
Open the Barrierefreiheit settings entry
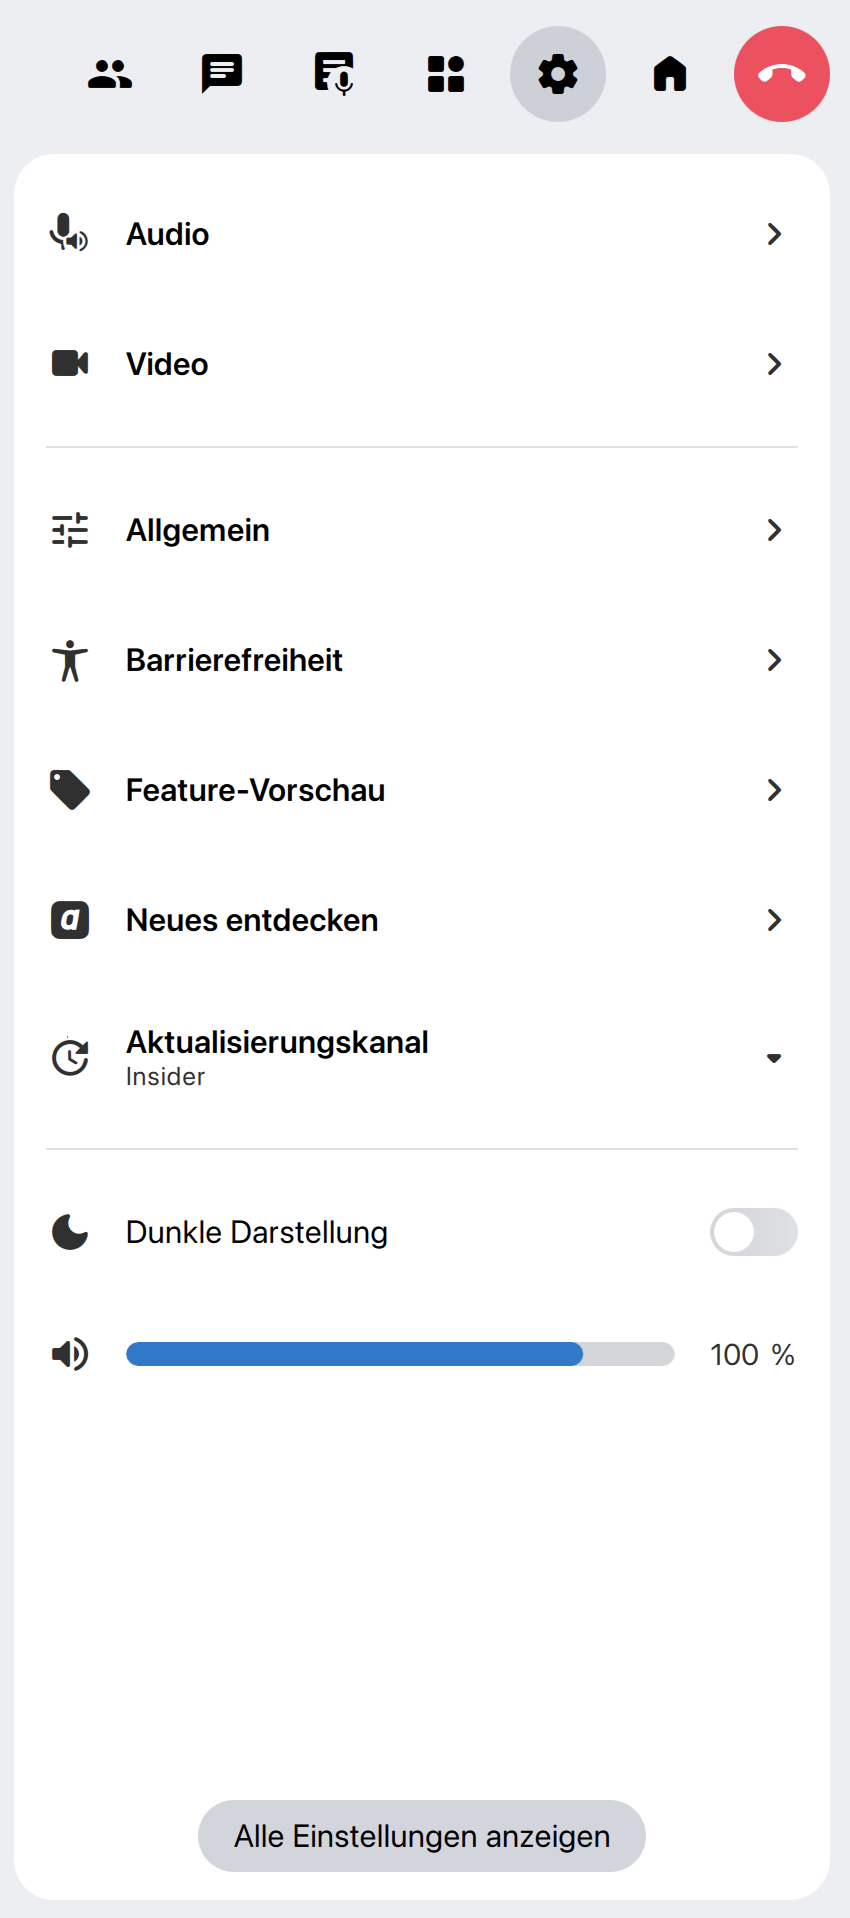(x=234, y=660)
